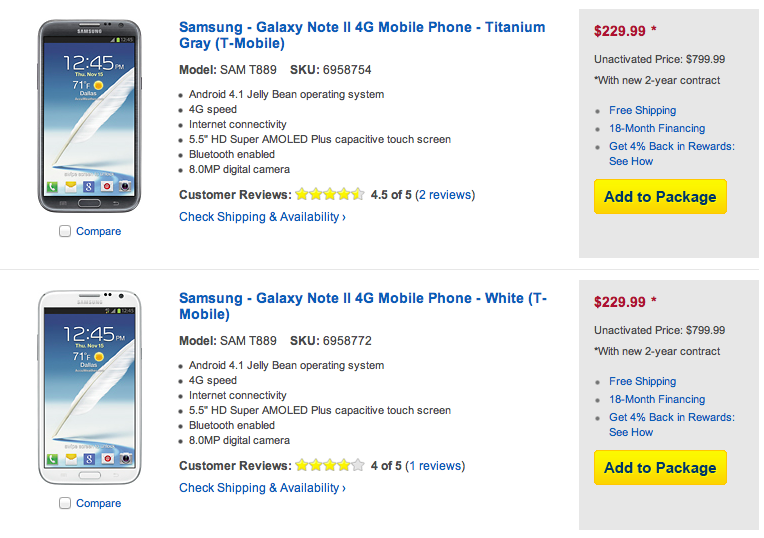764x538 pixels.
Task: Open Titanium Gray Galaxy Note II title link
Action: [362, 35]
